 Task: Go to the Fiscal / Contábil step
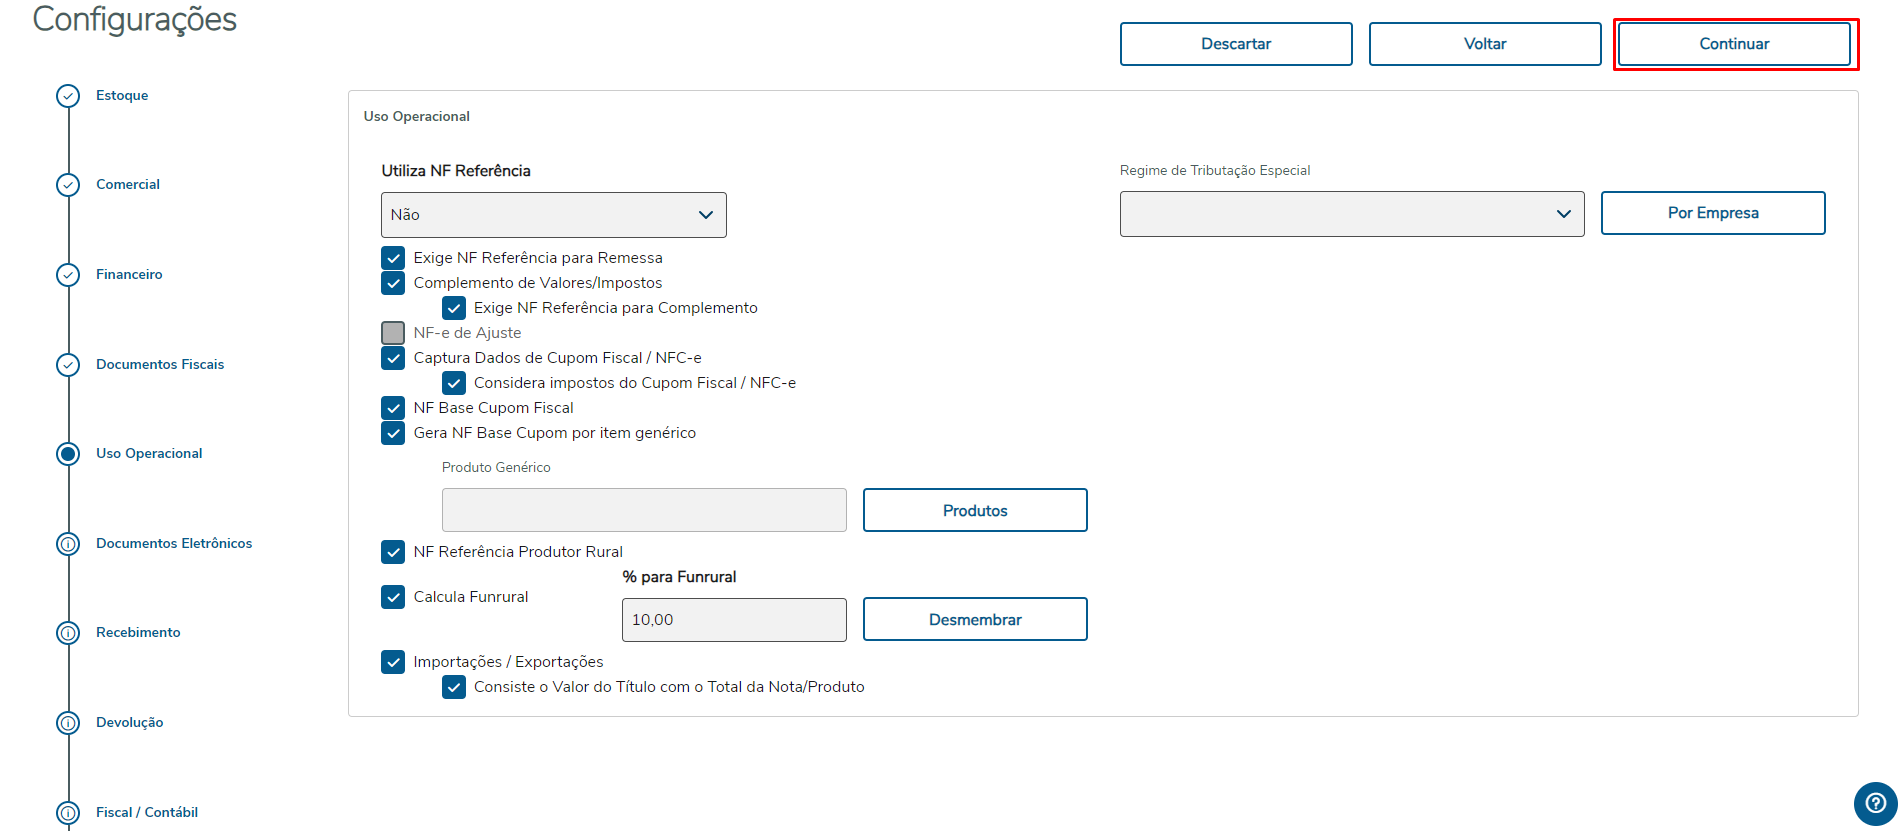[146, 812]
